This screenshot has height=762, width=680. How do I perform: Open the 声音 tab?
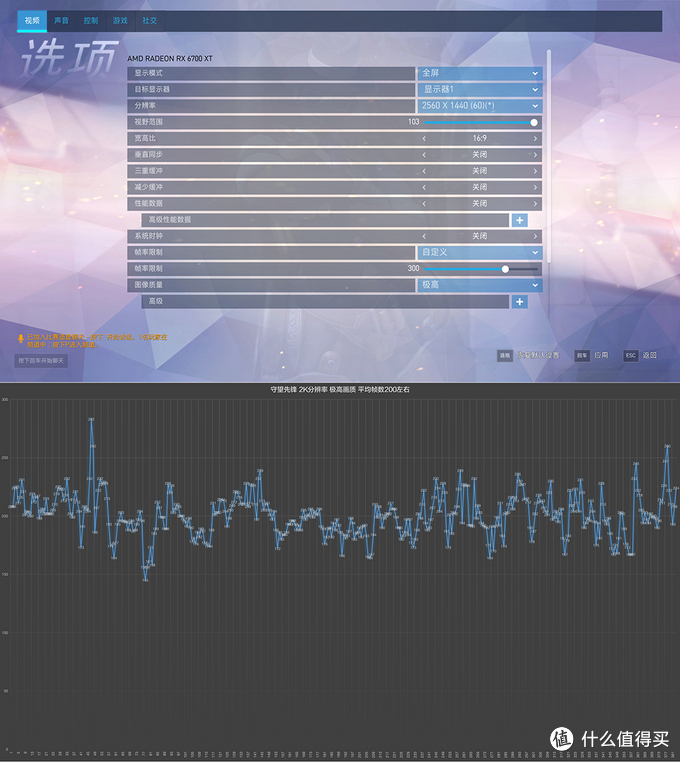61,21
